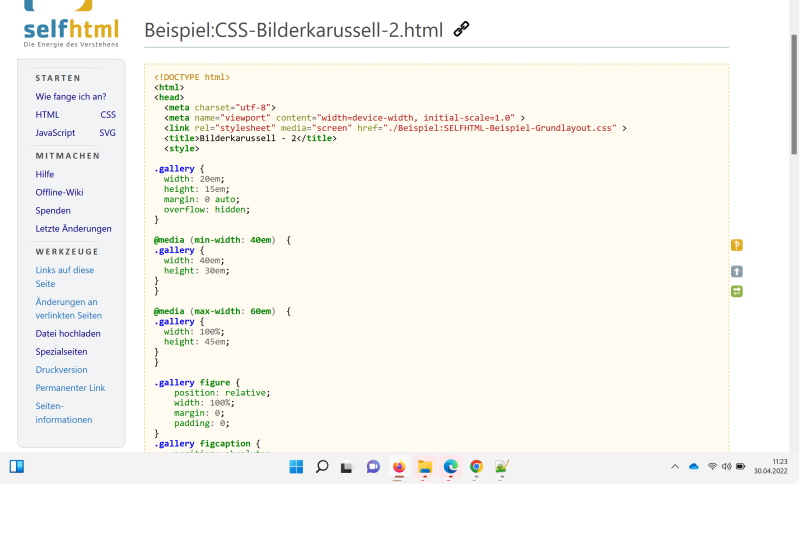Click "Datei hochladen" in Werkzeuge
This screenshot has width=800, height=533.
68,334
